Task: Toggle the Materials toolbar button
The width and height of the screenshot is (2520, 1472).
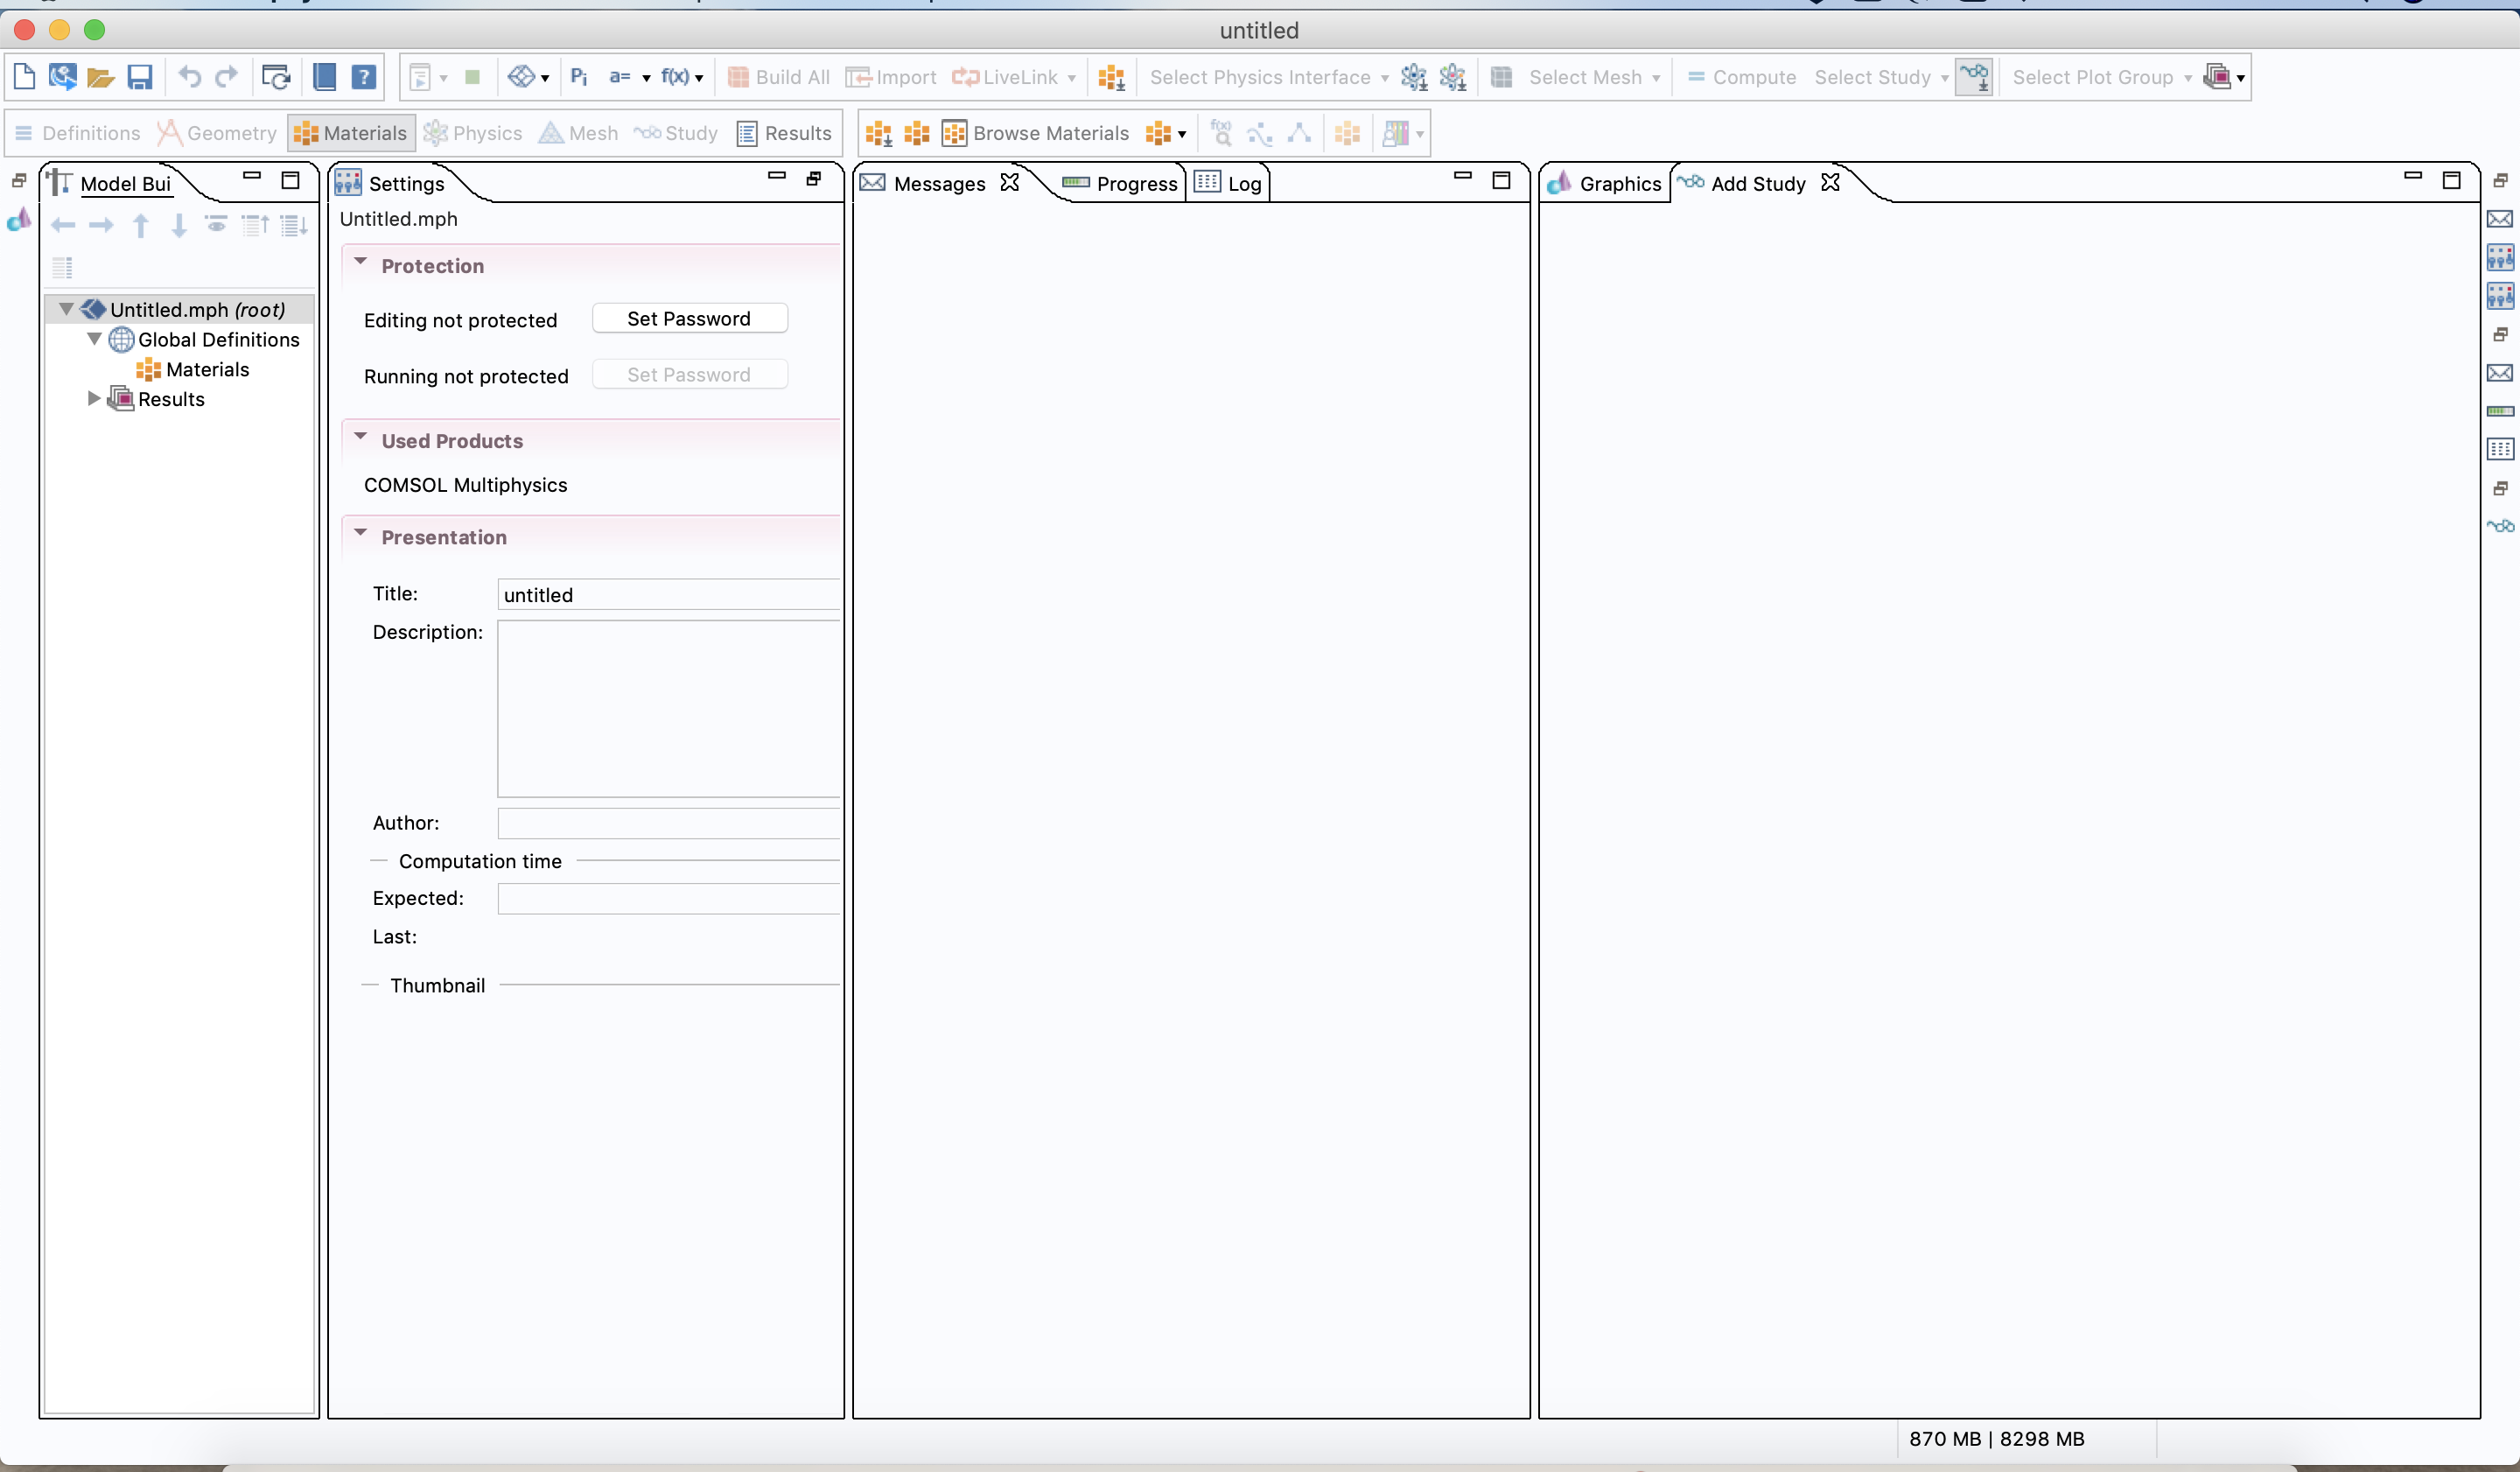Action: click(350, 133)
